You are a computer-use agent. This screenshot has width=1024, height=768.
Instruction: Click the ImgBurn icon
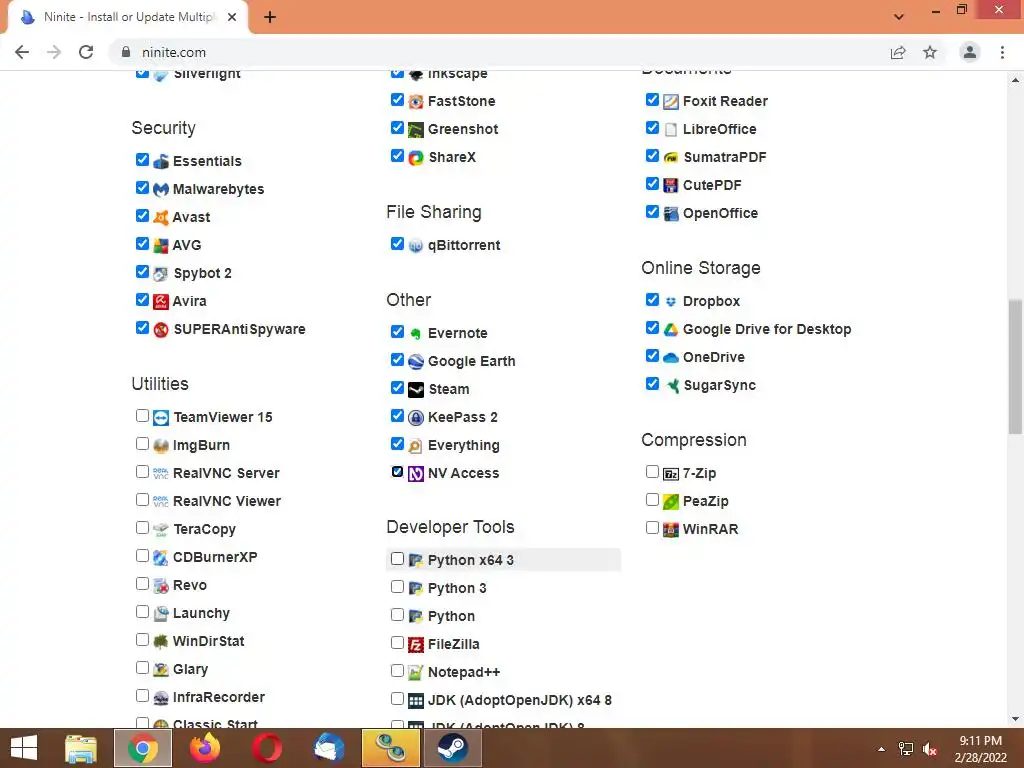pos(161,445)
